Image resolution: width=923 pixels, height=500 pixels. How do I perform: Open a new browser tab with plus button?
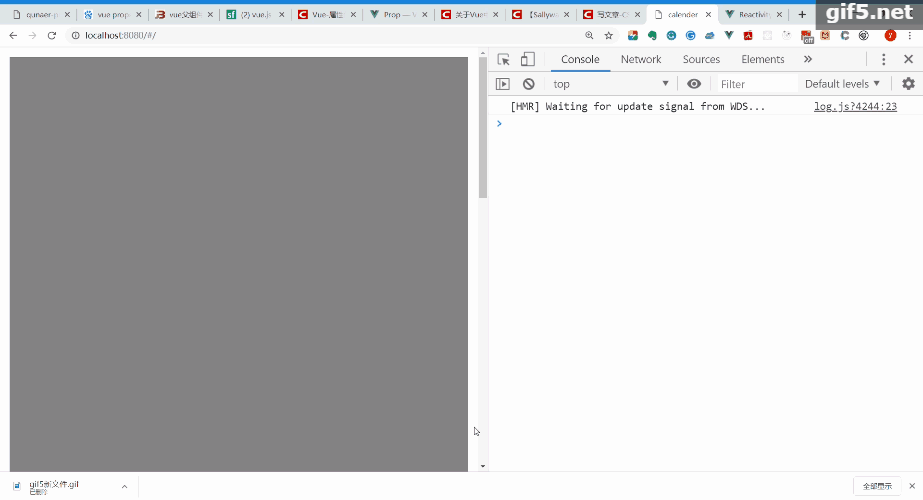(x=802, y=14)
